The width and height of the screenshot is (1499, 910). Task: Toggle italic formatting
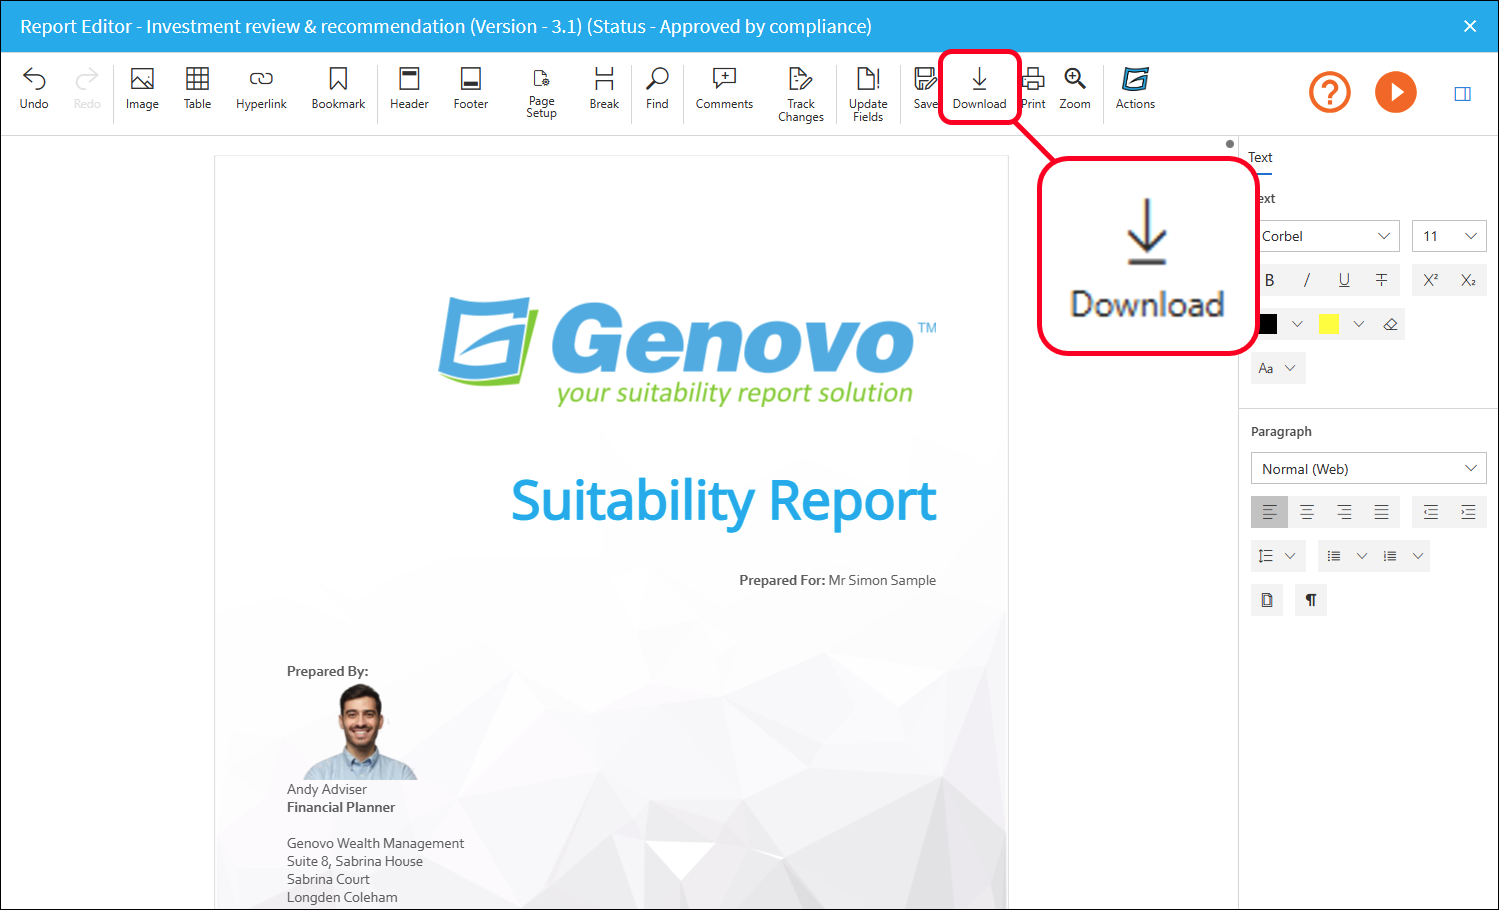tap(1306, 280)
